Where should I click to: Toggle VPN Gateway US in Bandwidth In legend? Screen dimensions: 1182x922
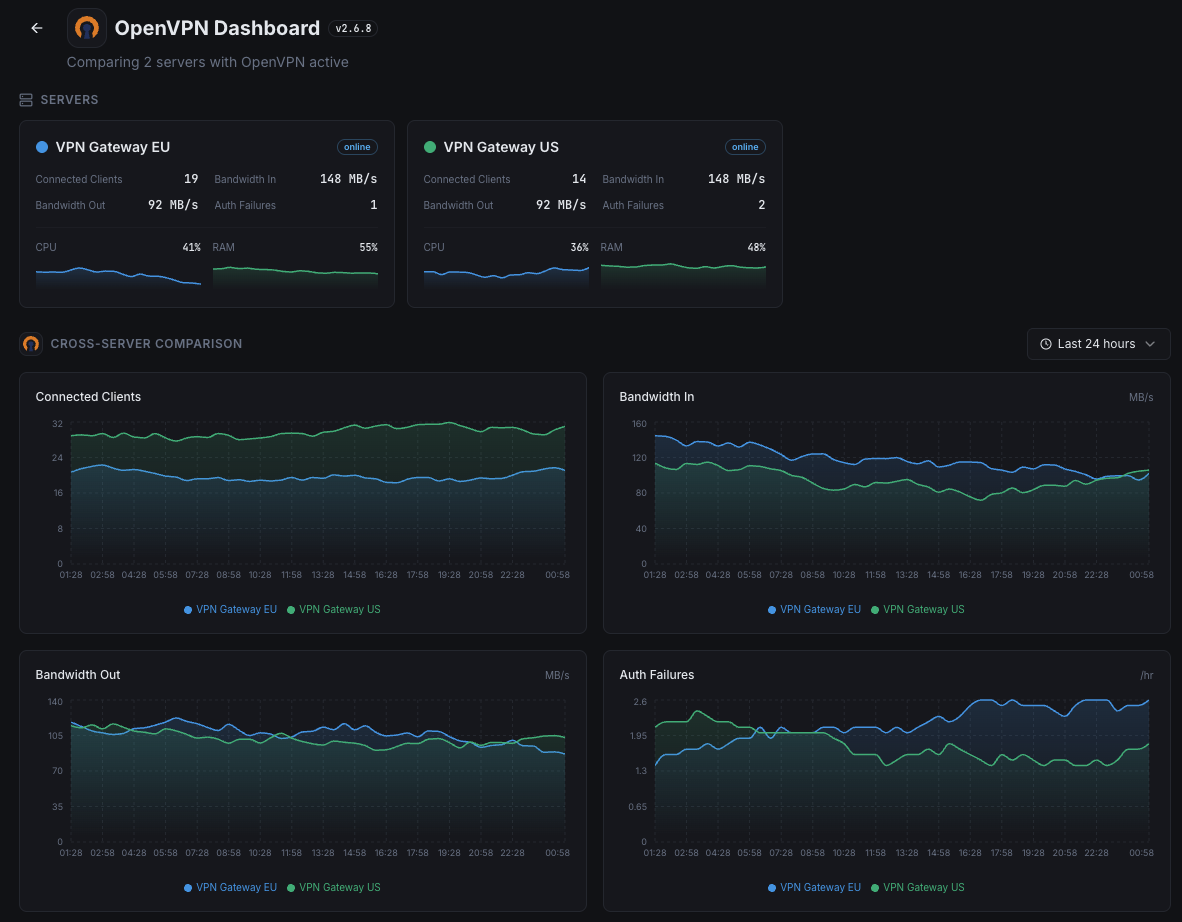coord(918,609)
